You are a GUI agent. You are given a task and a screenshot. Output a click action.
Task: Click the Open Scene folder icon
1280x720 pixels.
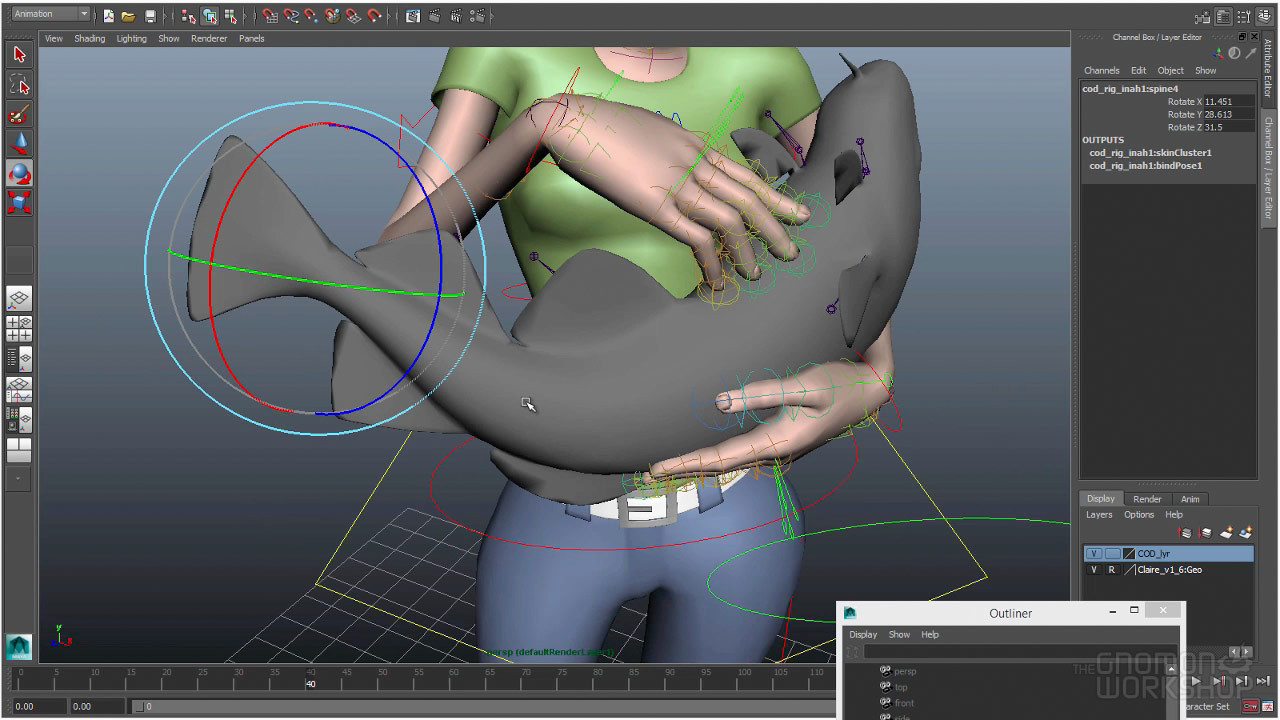tap(128, 16)
